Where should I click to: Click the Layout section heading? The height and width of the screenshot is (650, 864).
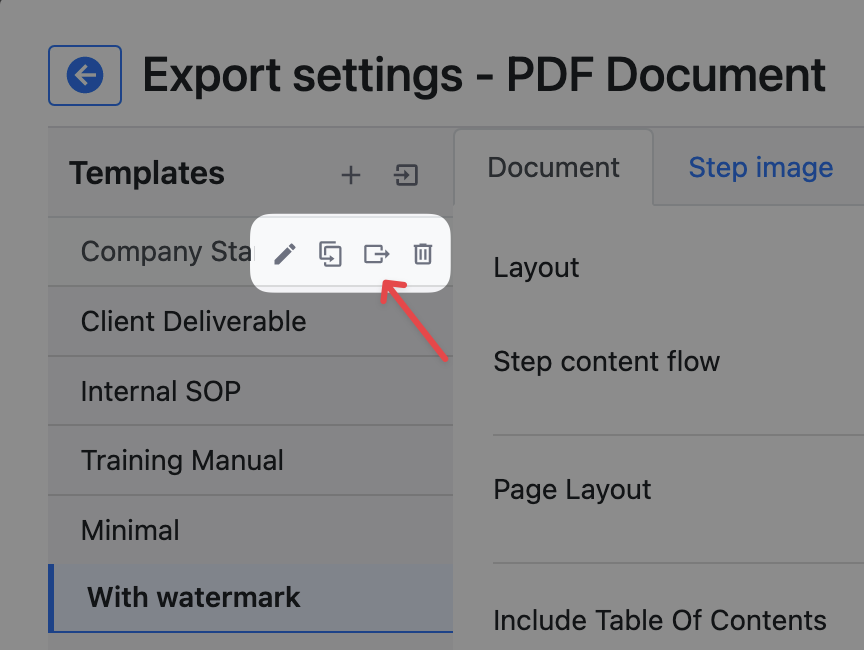(x=536, y=268)
